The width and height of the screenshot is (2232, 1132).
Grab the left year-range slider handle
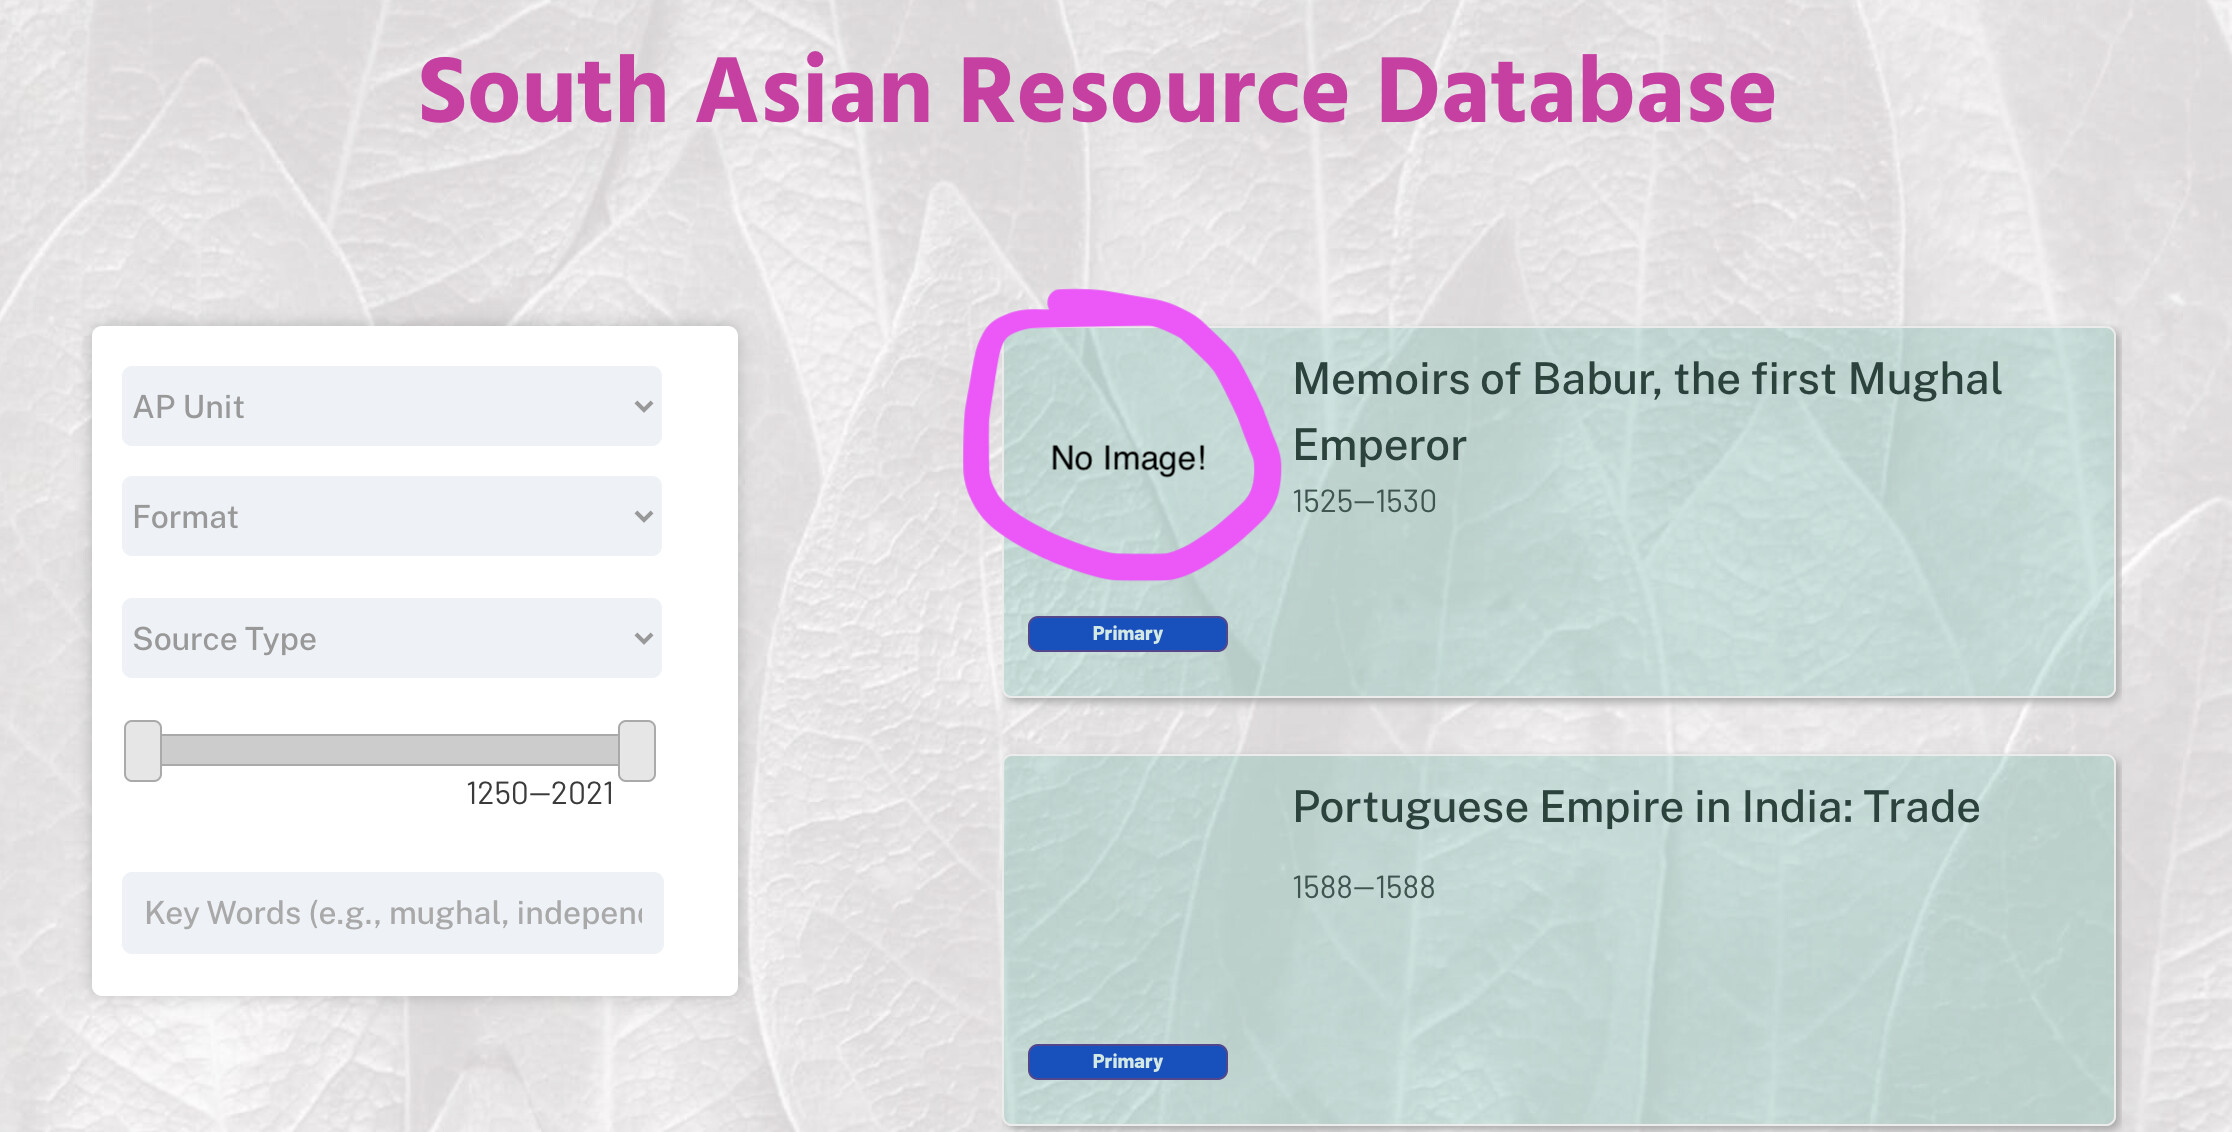pyautogui.click(x=143, y=750)
